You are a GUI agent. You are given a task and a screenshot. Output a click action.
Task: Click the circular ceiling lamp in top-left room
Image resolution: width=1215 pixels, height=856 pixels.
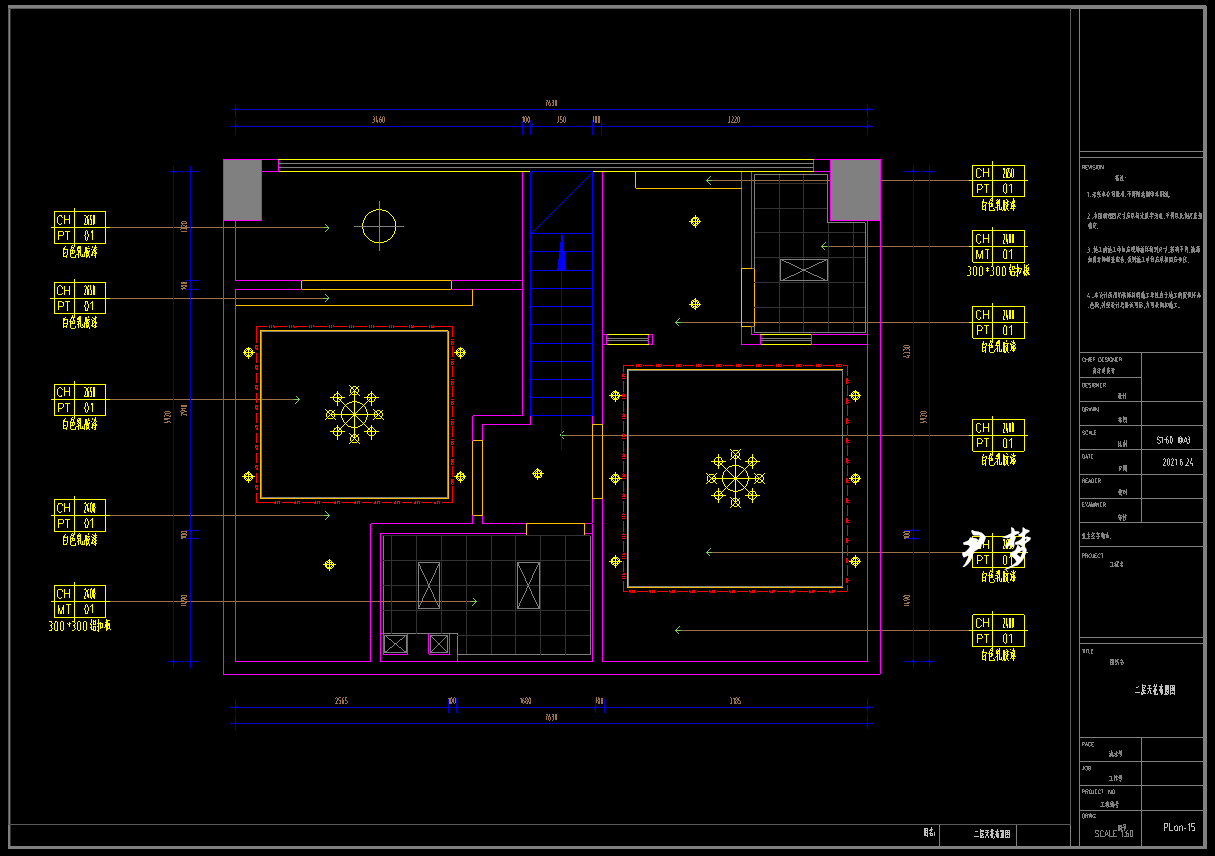[x=379, y=227]
